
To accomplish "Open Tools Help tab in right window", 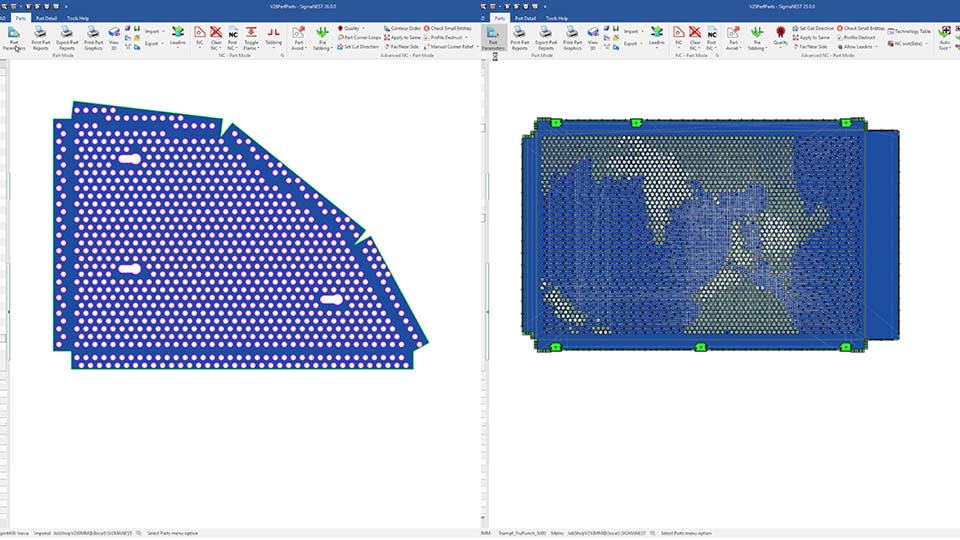I will pos(558,18).
